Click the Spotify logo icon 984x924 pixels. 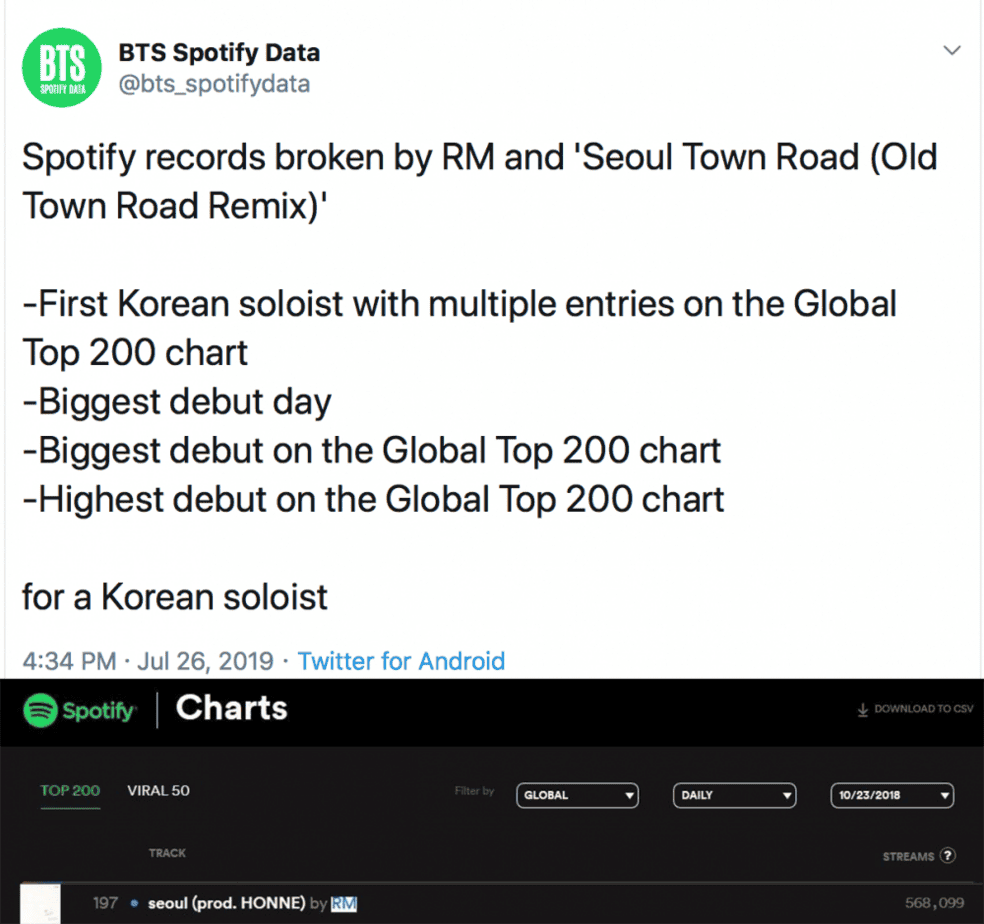click(41, 711)
